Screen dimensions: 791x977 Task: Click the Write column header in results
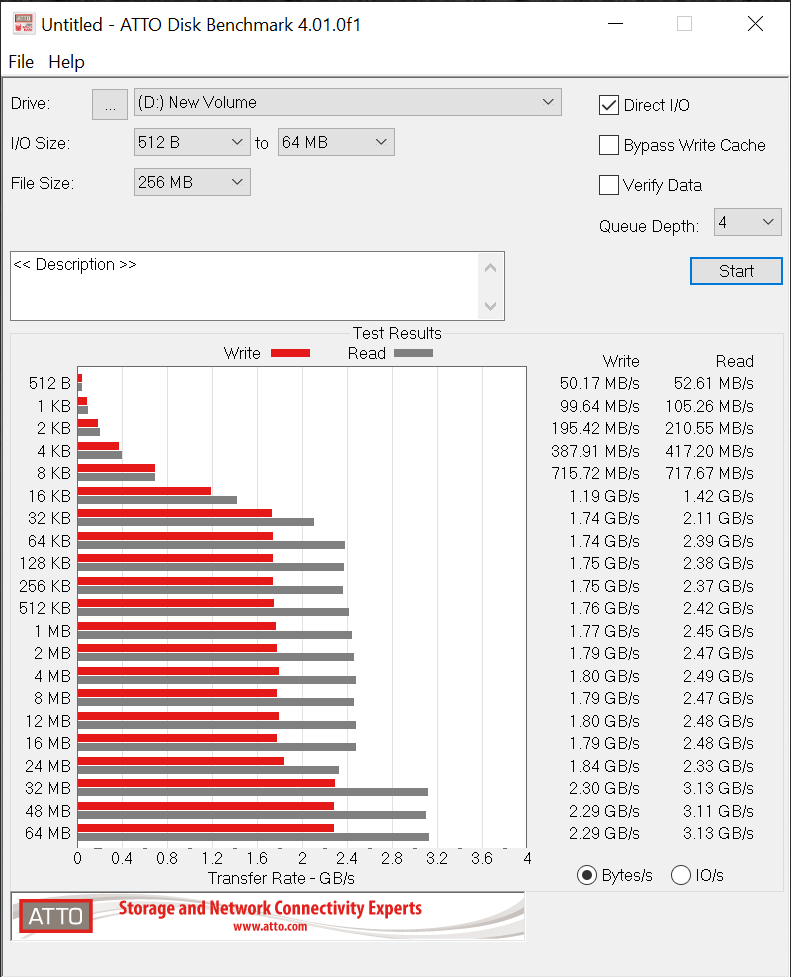click(x=621, y=361)
